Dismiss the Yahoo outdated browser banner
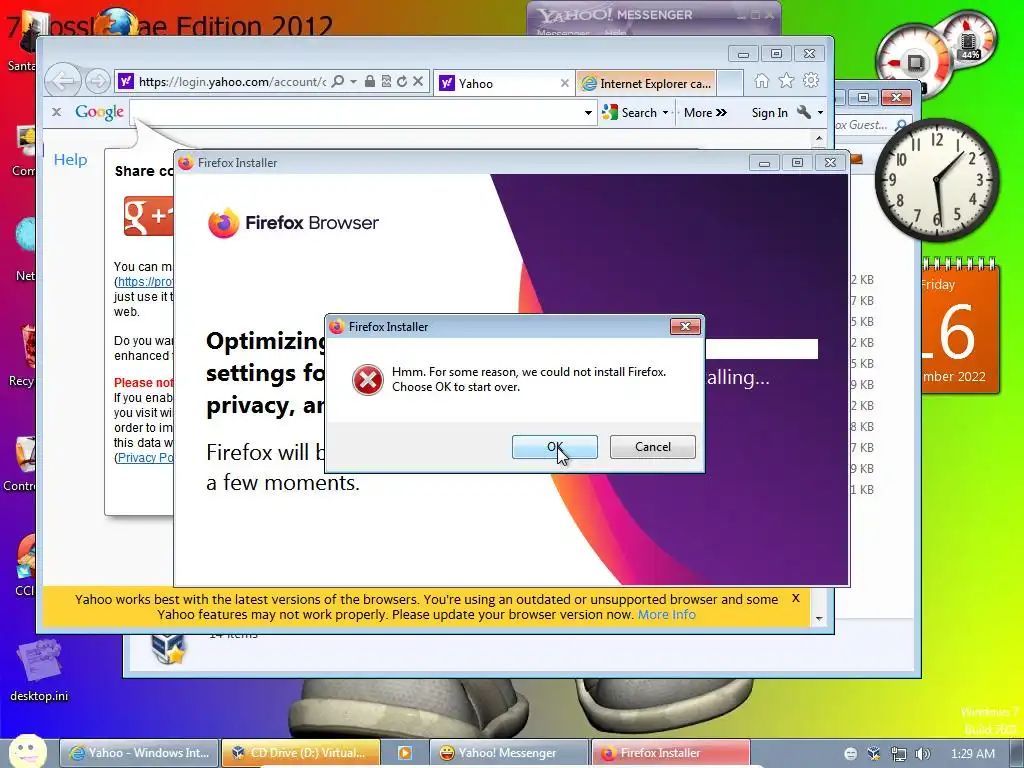This screenshot has height=768, width=1024. point(795,598)
